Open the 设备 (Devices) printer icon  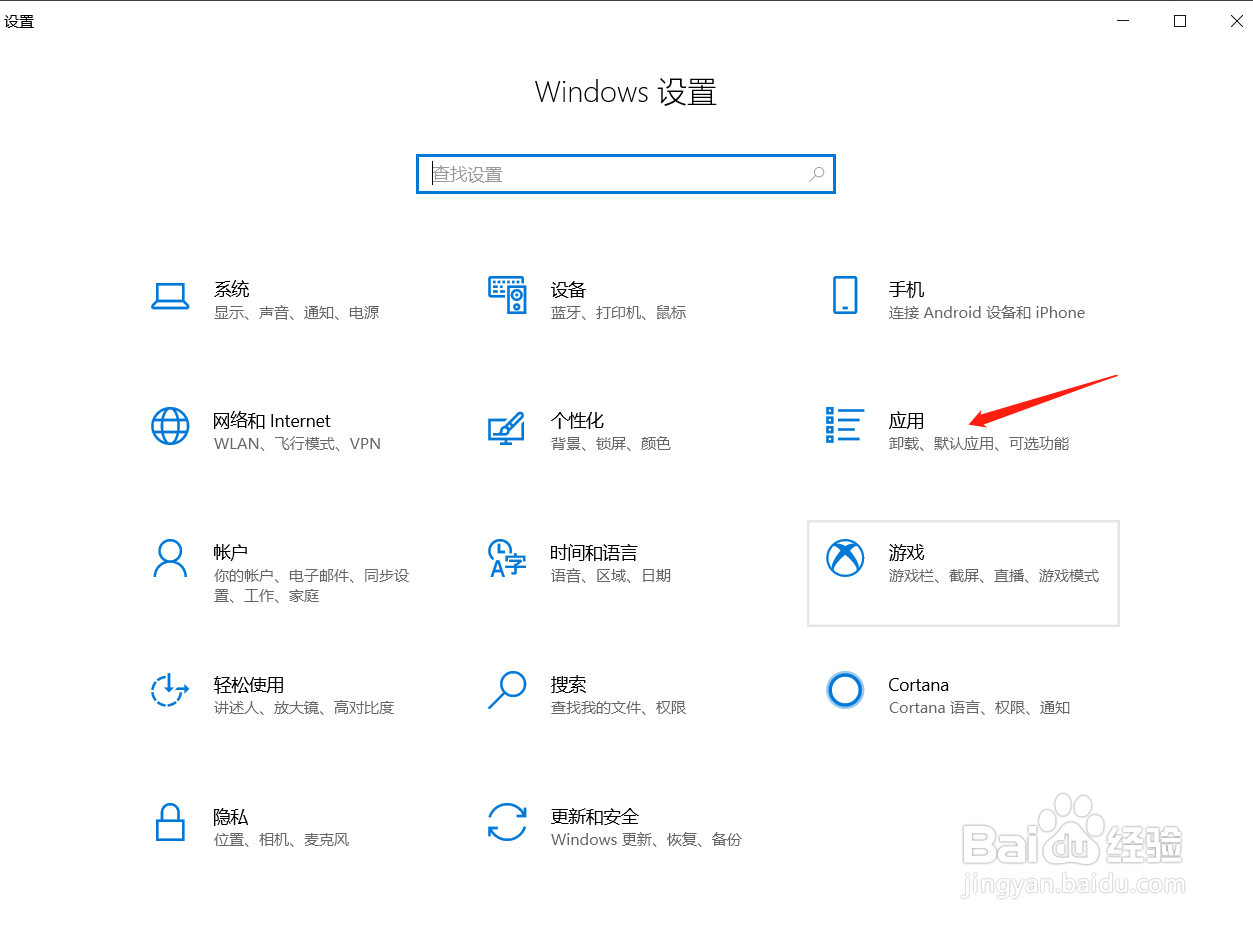pyautogui.click(x=507, y=296)
